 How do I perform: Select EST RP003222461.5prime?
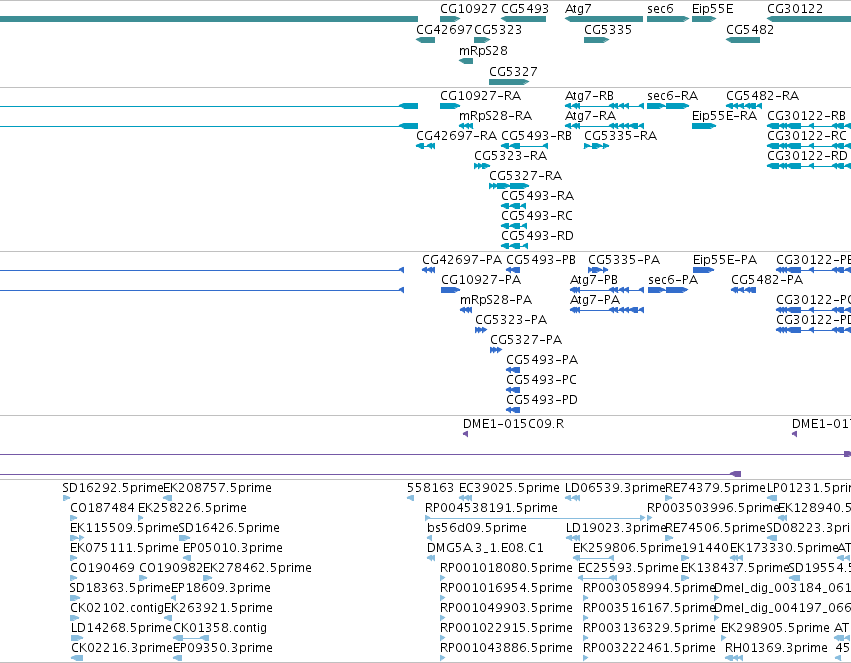coord(649,648)
